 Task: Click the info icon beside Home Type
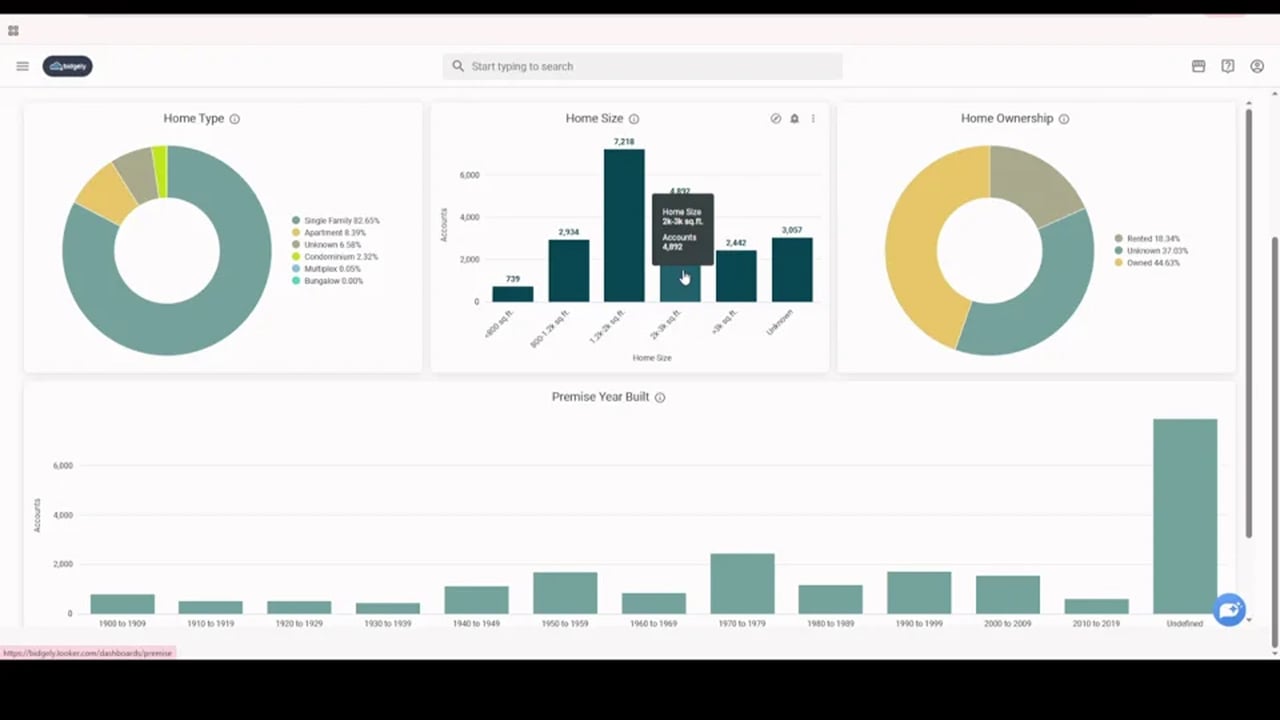click(x=235, y=119)
